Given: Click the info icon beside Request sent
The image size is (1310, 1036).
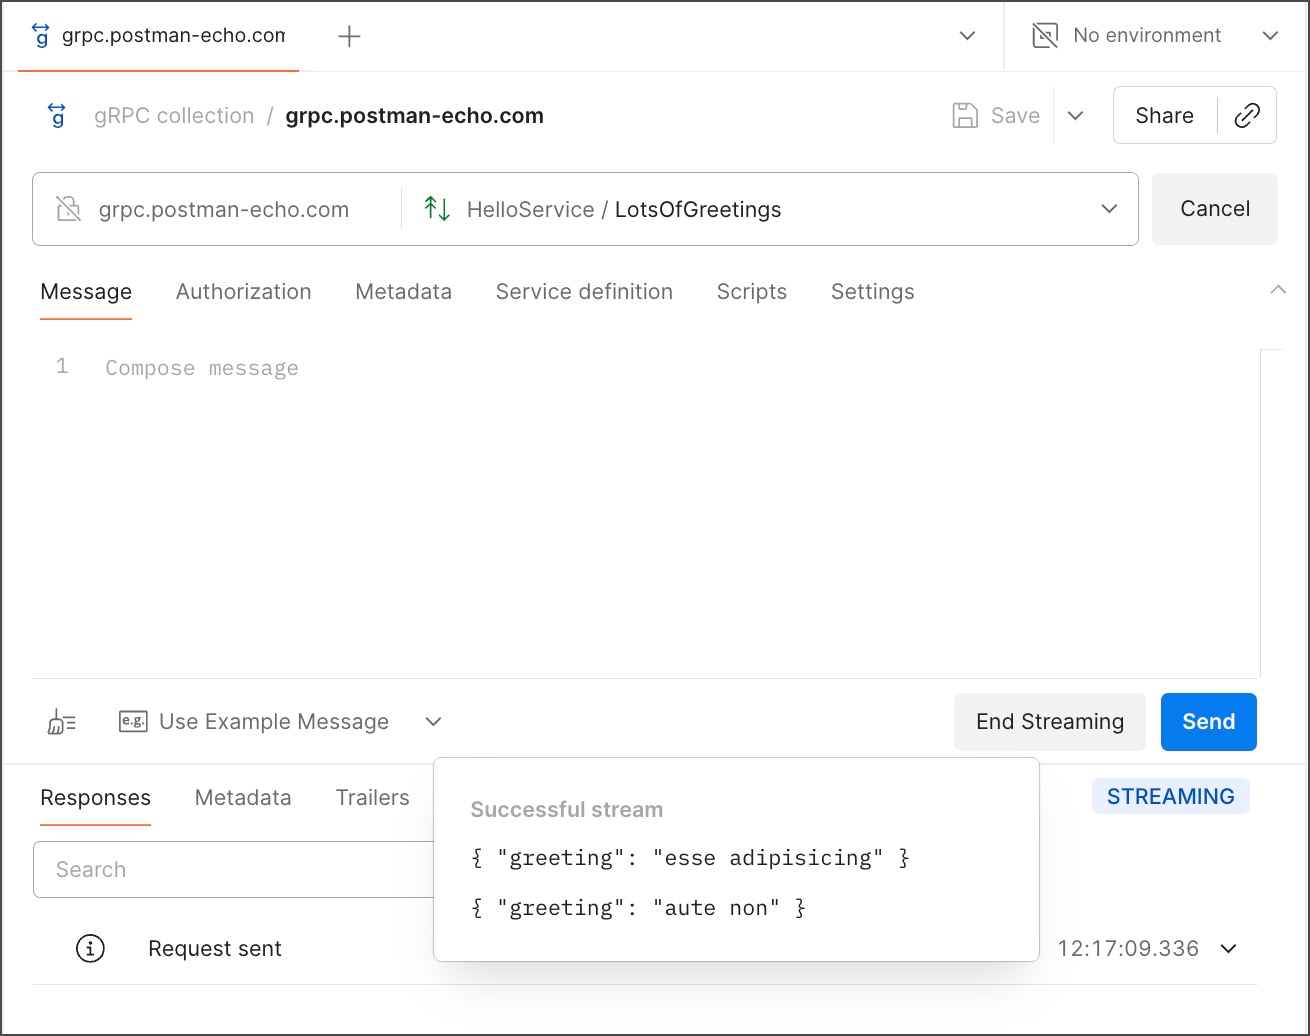Looking at the screenshot, I should tap(90, 948).
